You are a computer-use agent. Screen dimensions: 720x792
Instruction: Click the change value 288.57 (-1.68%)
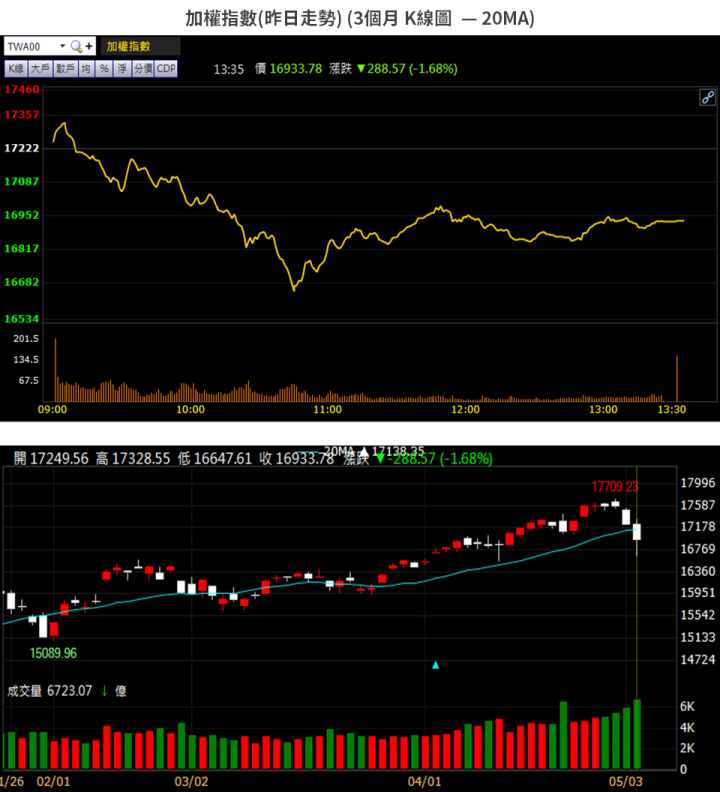point(407,69)
